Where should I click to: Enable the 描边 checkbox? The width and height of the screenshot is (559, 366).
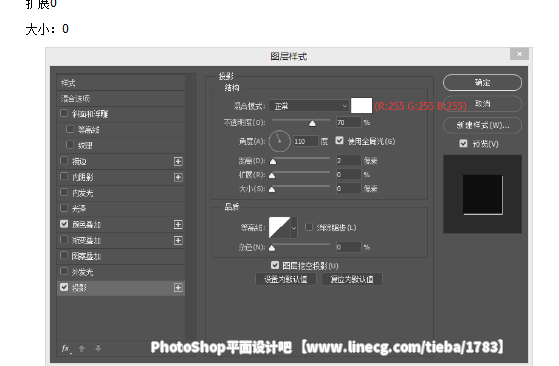pyautogui.click(x=64, y=161)
